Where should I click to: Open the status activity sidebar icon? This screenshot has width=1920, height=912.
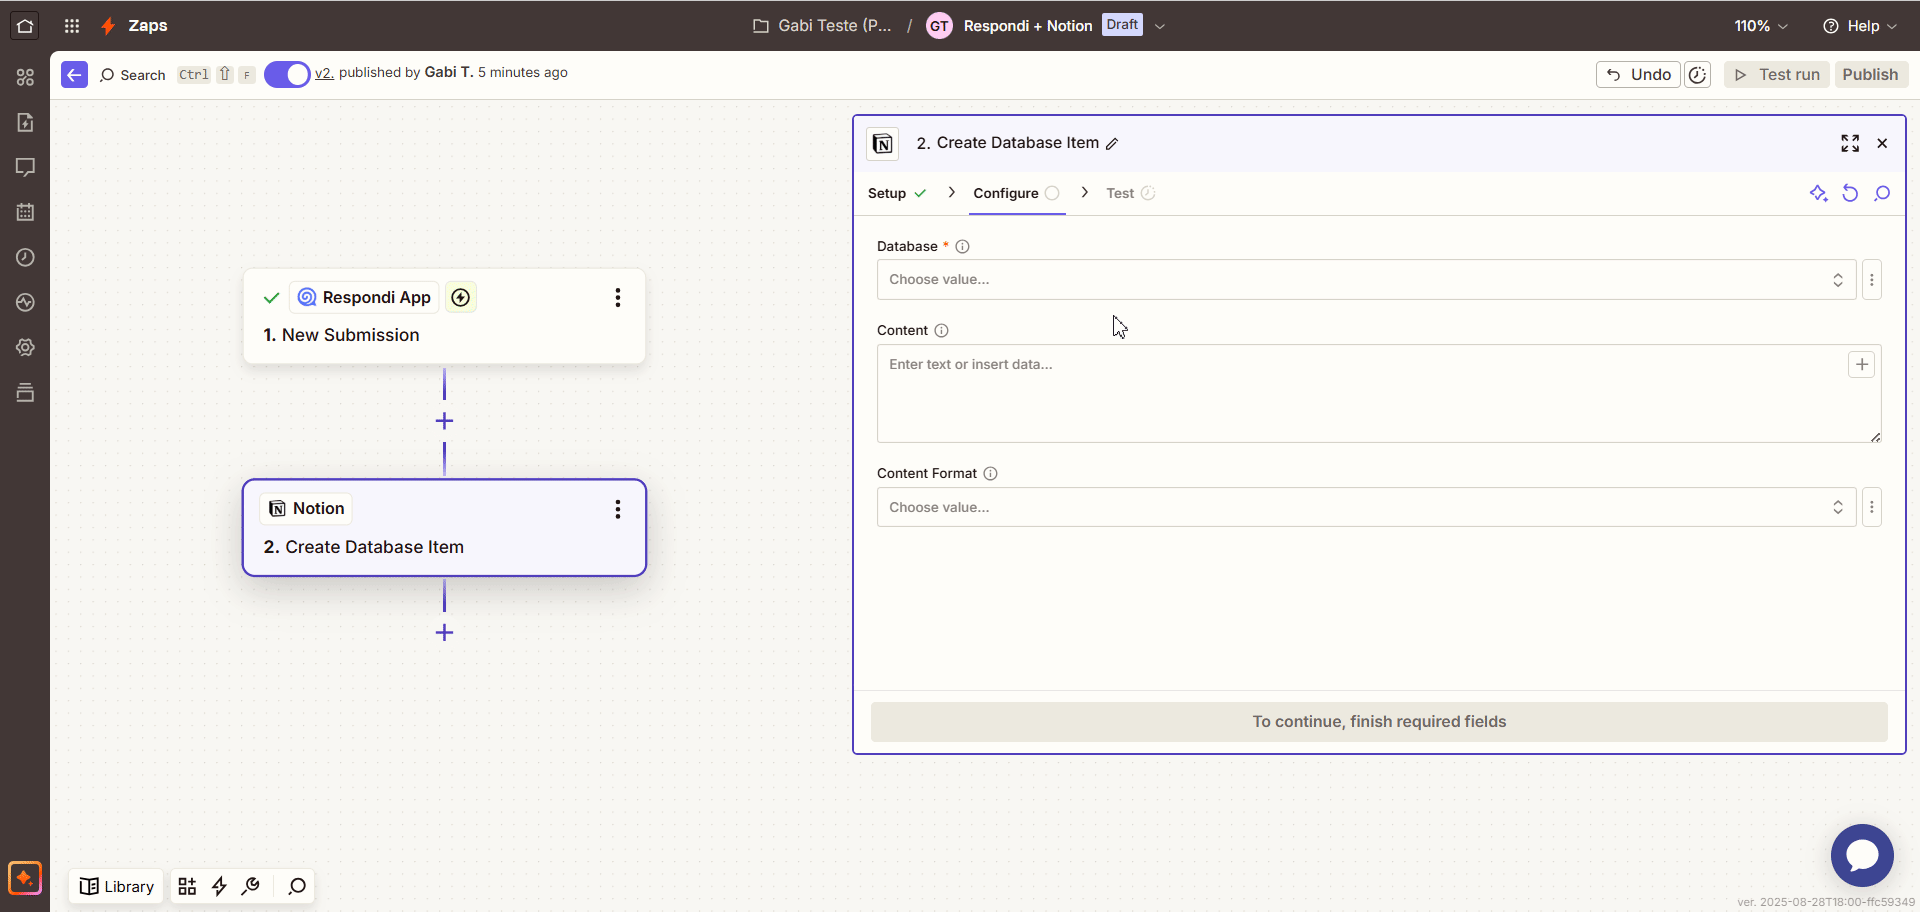point(25,302)
